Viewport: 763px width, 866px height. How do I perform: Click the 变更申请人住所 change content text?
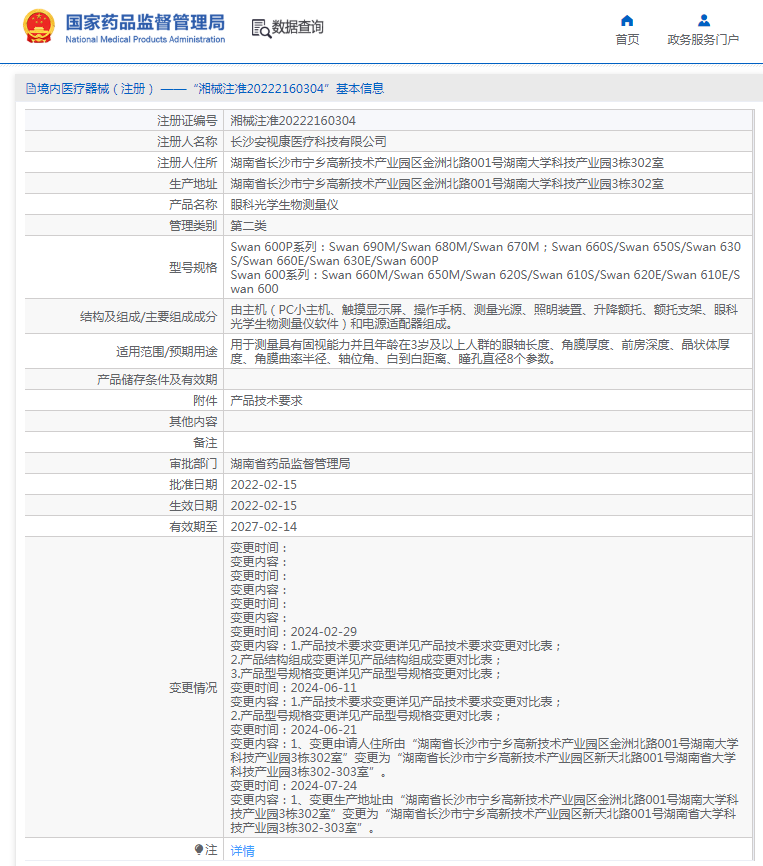point(484,758)
